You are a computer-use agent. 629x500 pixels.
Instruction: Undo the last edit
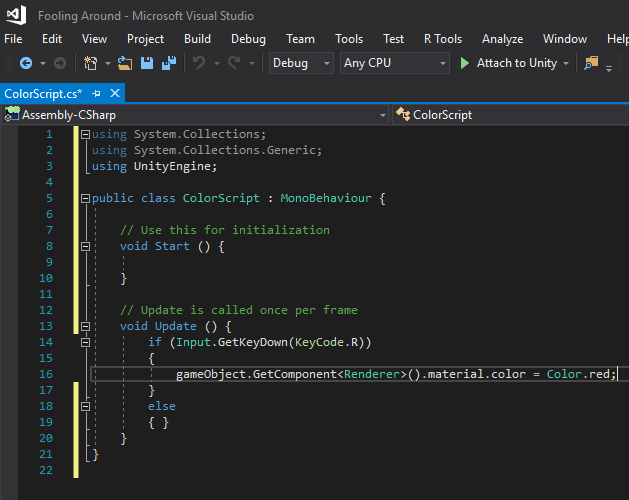199,63
